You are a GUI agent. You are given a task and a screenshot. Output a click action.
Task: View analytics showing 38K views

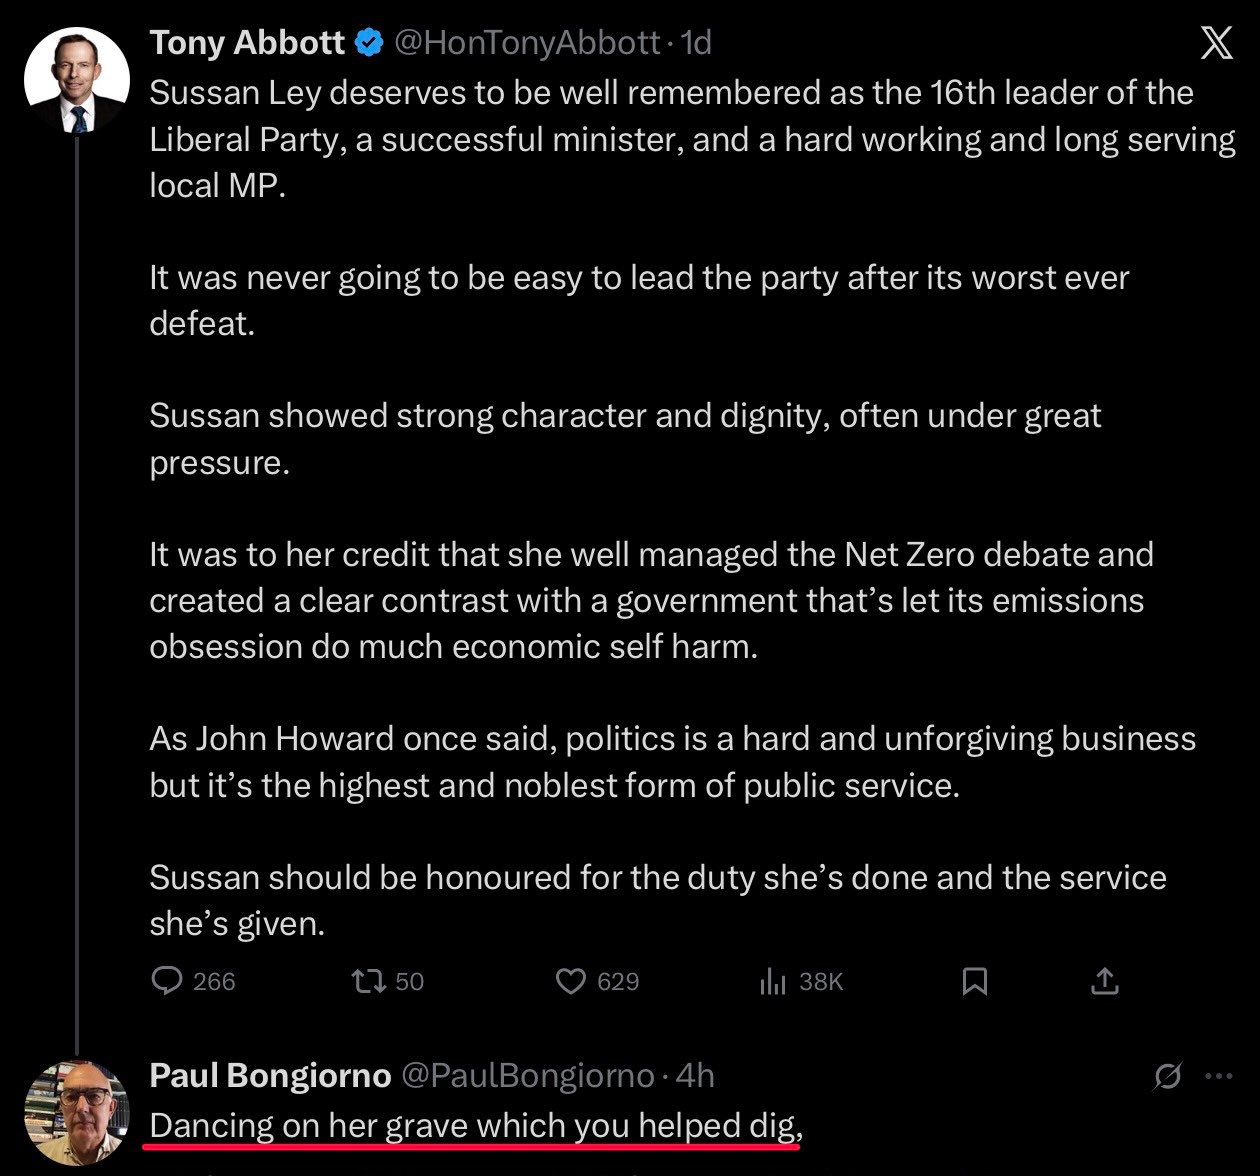pos(773,981)
